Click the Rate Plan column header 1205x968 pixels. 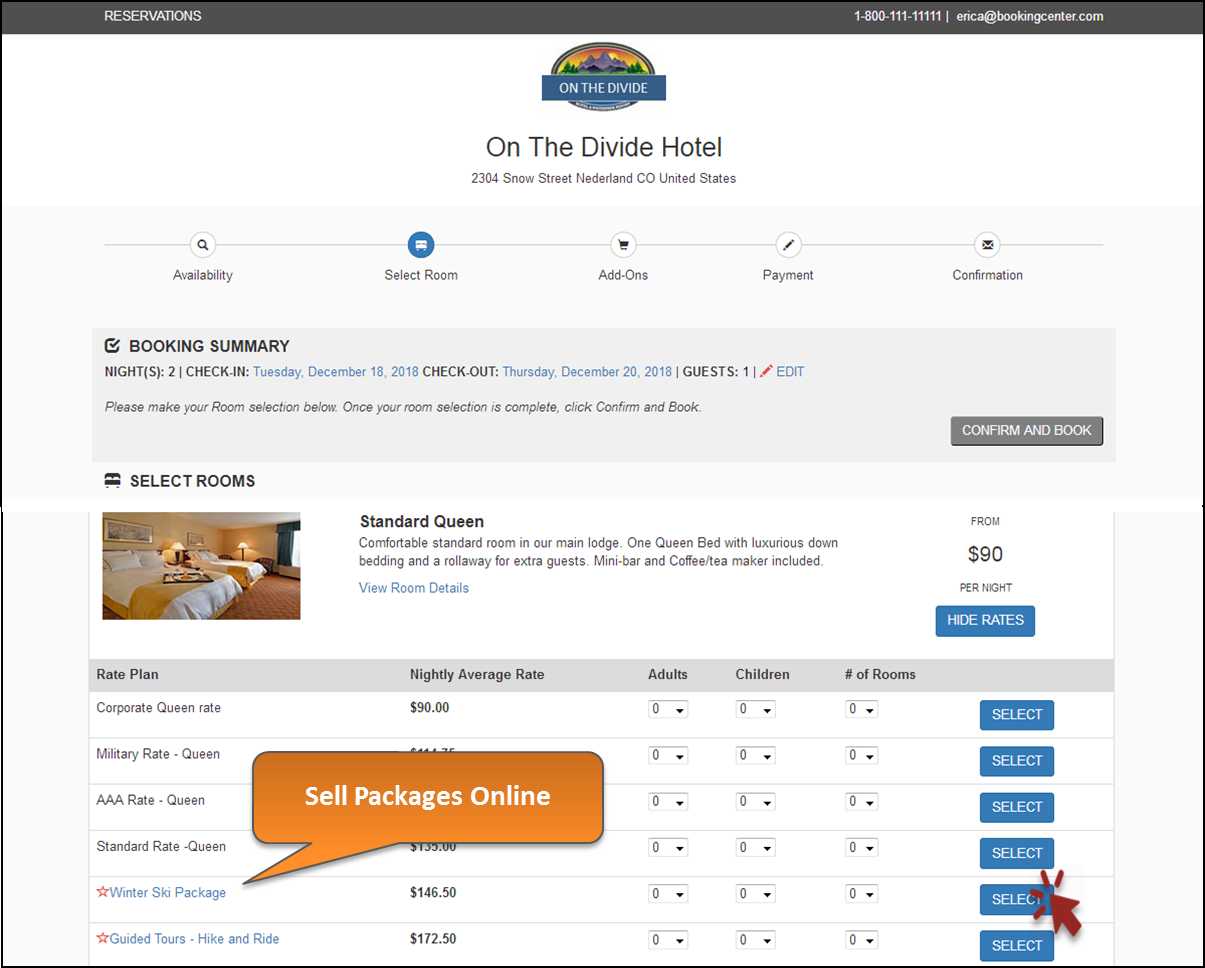pos(127,675)
